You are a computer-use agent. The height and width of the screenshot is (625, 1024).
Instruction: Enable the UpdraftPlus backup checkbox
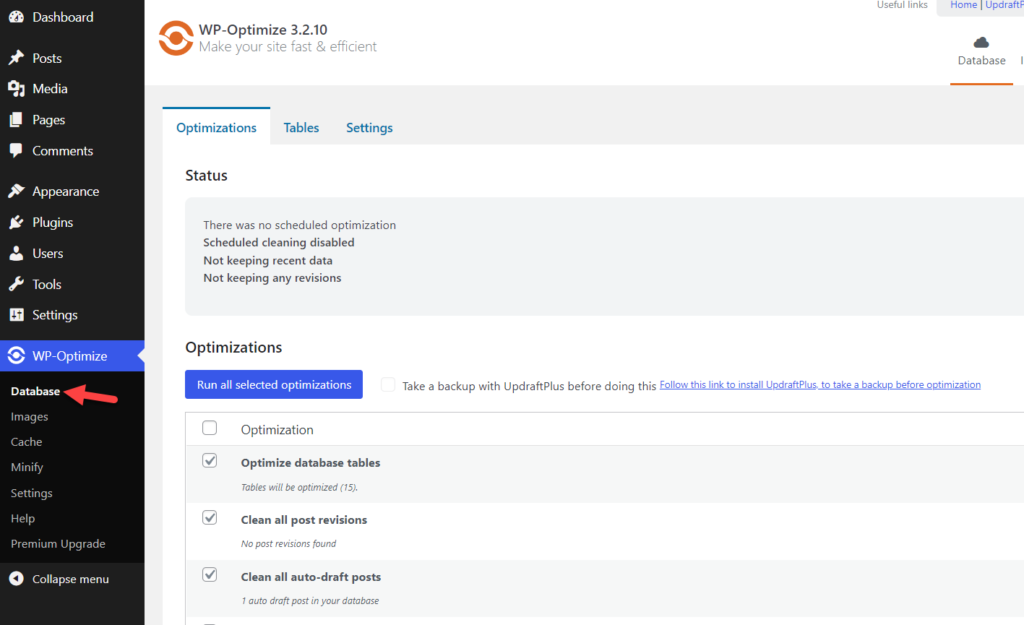388,385
